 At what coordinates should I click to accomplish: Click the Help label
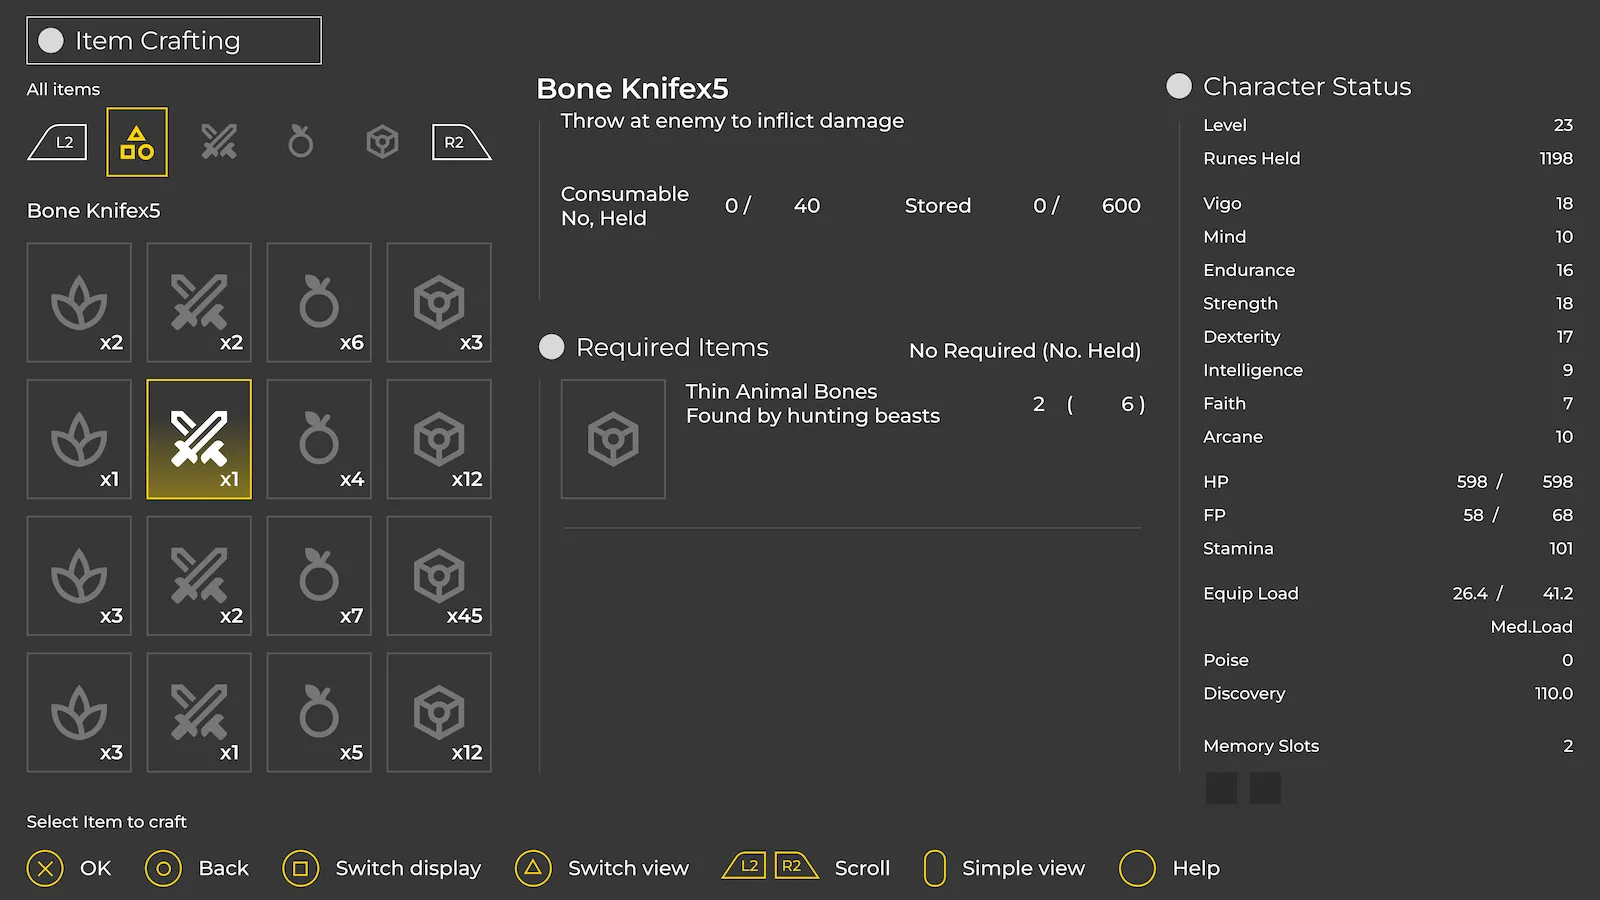(1196, 868)
